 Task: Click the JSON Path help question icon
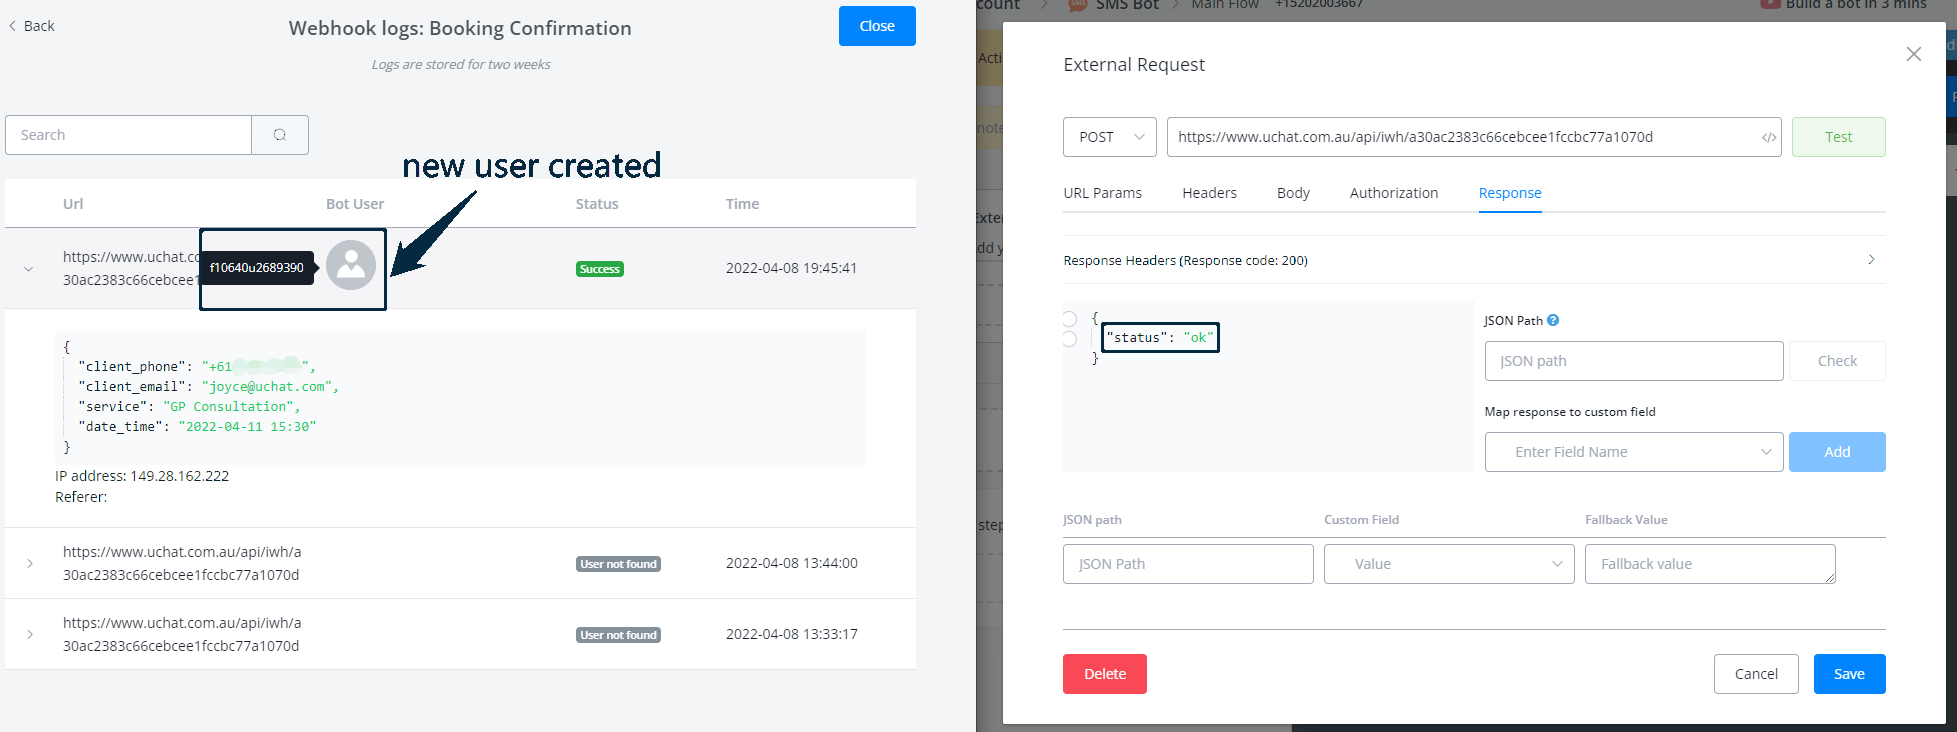(1553, 320)
